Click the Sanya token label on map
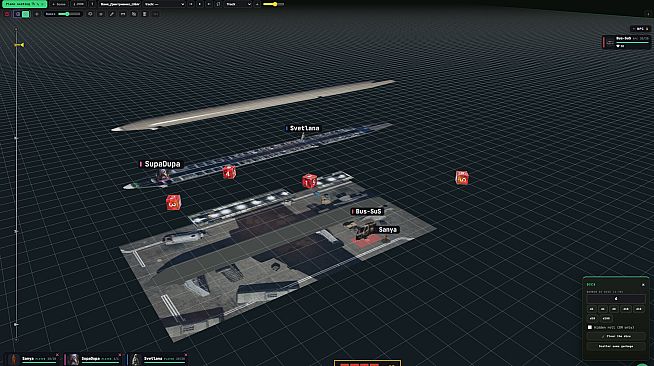The height and width of the screenshot is (366, 654). pos(387,230)
